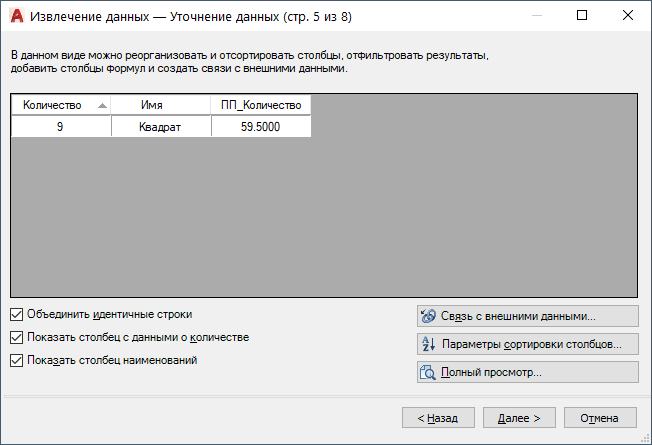Click the cell containing Квадрат
The height and width of the screenshot is (445, 652).
160,126
